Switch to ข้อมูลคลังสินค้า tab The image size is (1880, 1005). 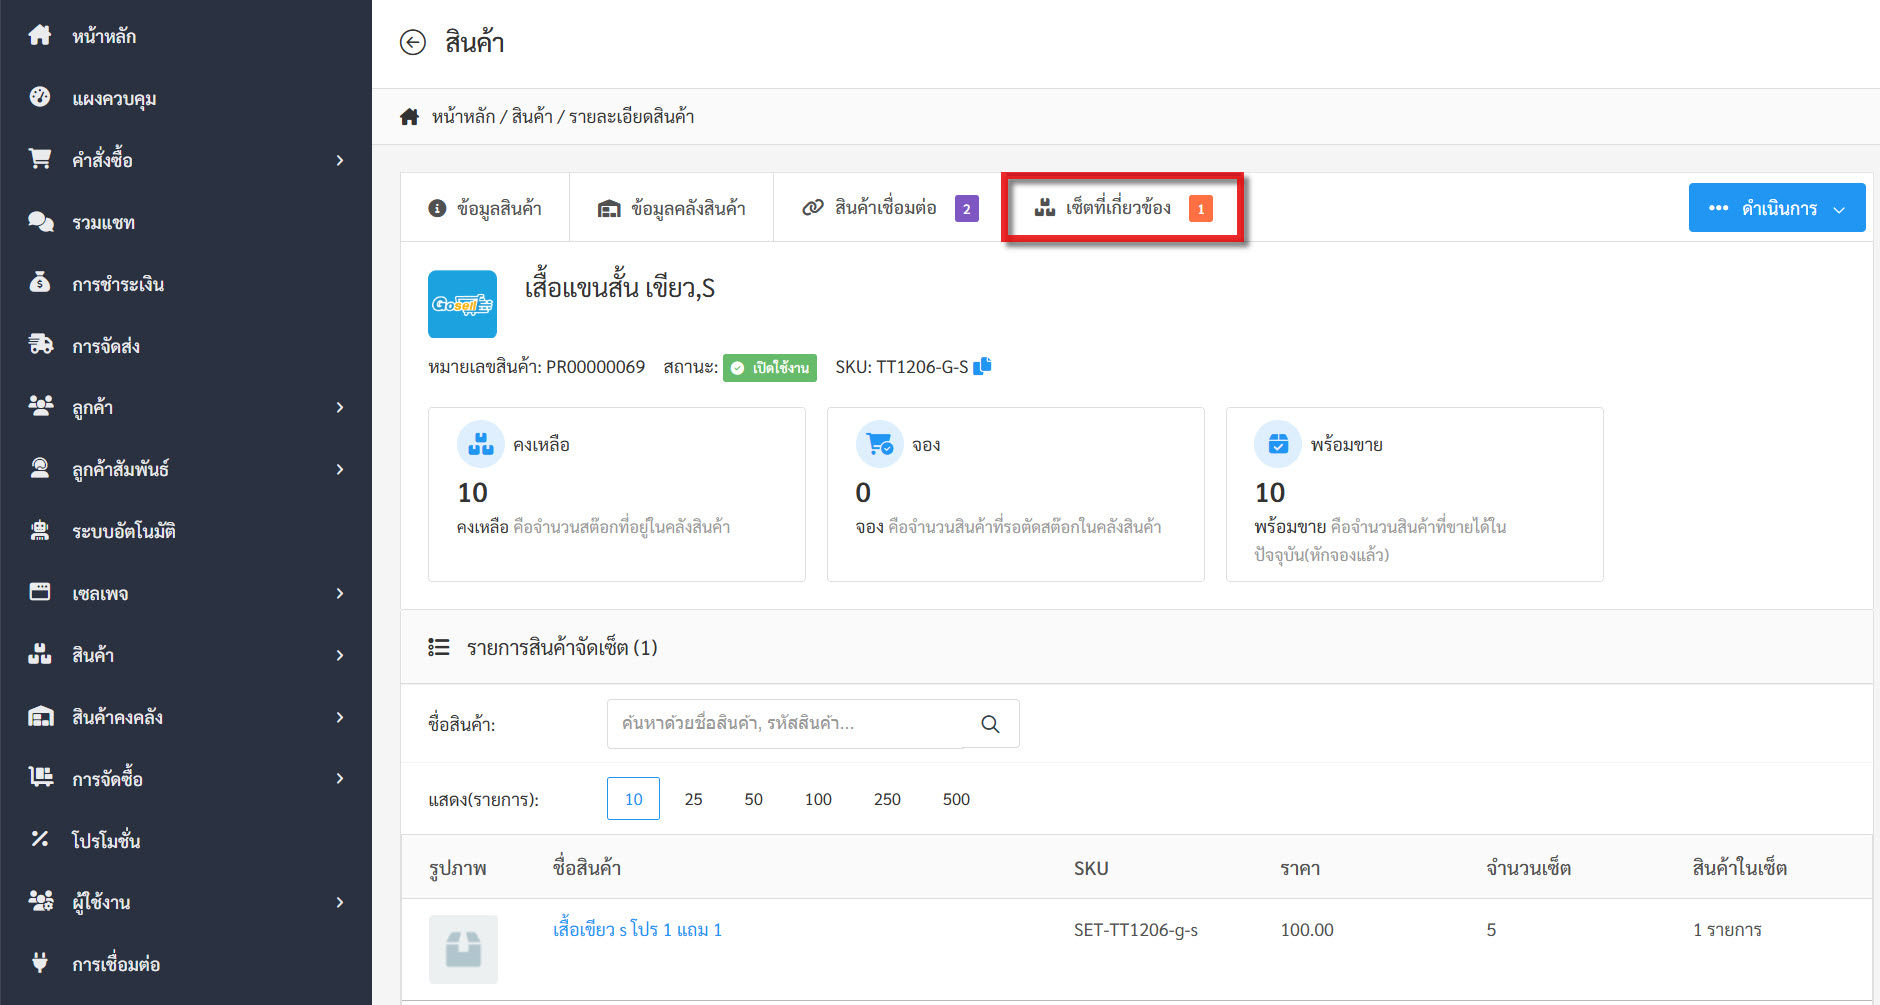(672, 208)
